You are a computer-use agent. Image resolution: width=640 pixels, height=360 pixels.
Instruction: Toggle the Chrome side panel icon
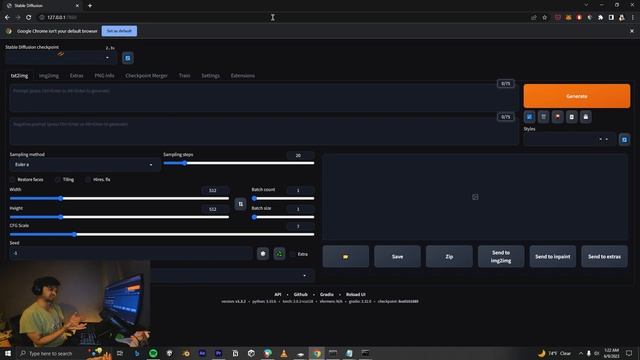(611, 17)
